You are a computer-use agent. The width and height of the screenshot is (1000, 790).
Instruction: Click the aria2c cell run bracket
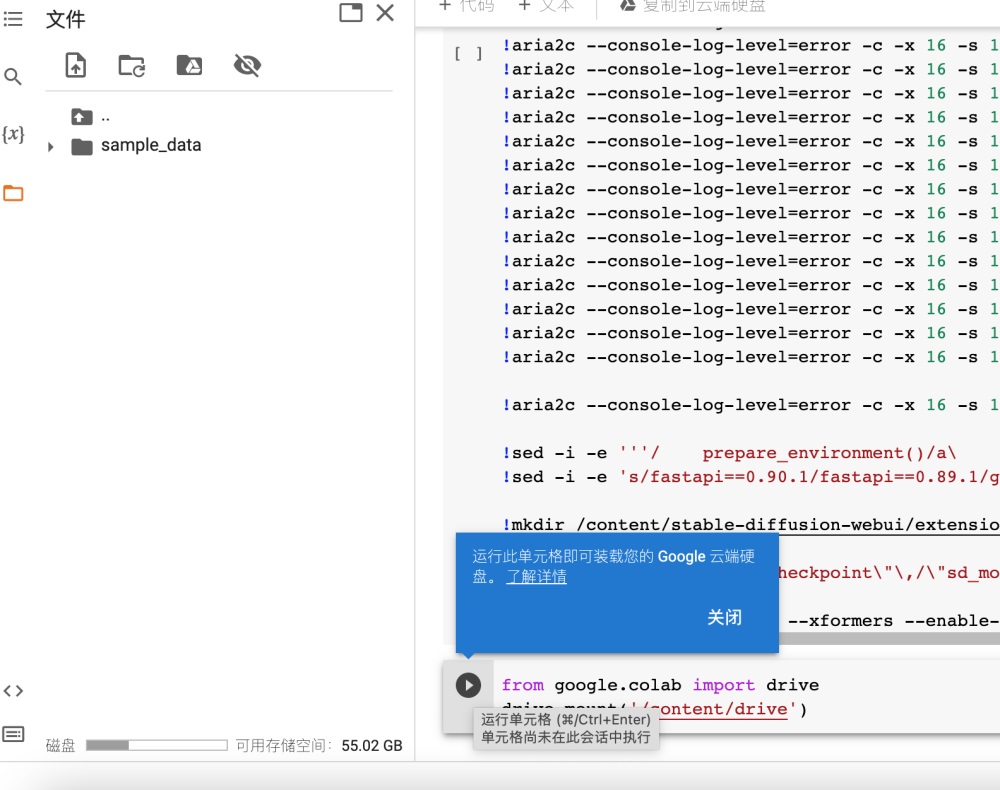coord(468,54)
